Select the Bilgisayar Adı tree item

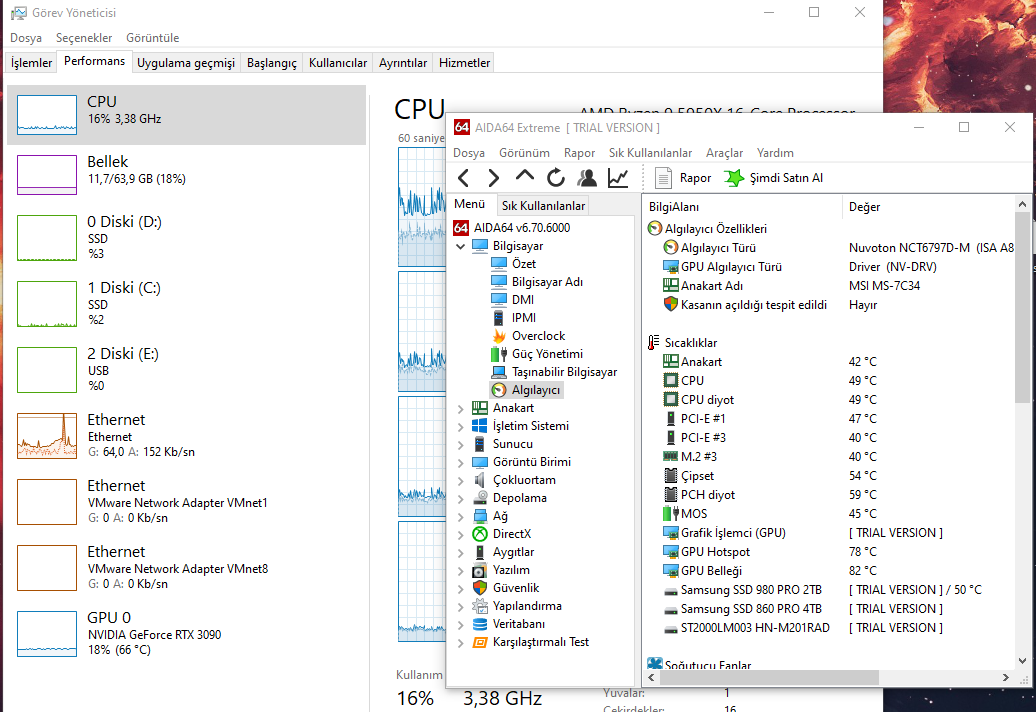536,281
